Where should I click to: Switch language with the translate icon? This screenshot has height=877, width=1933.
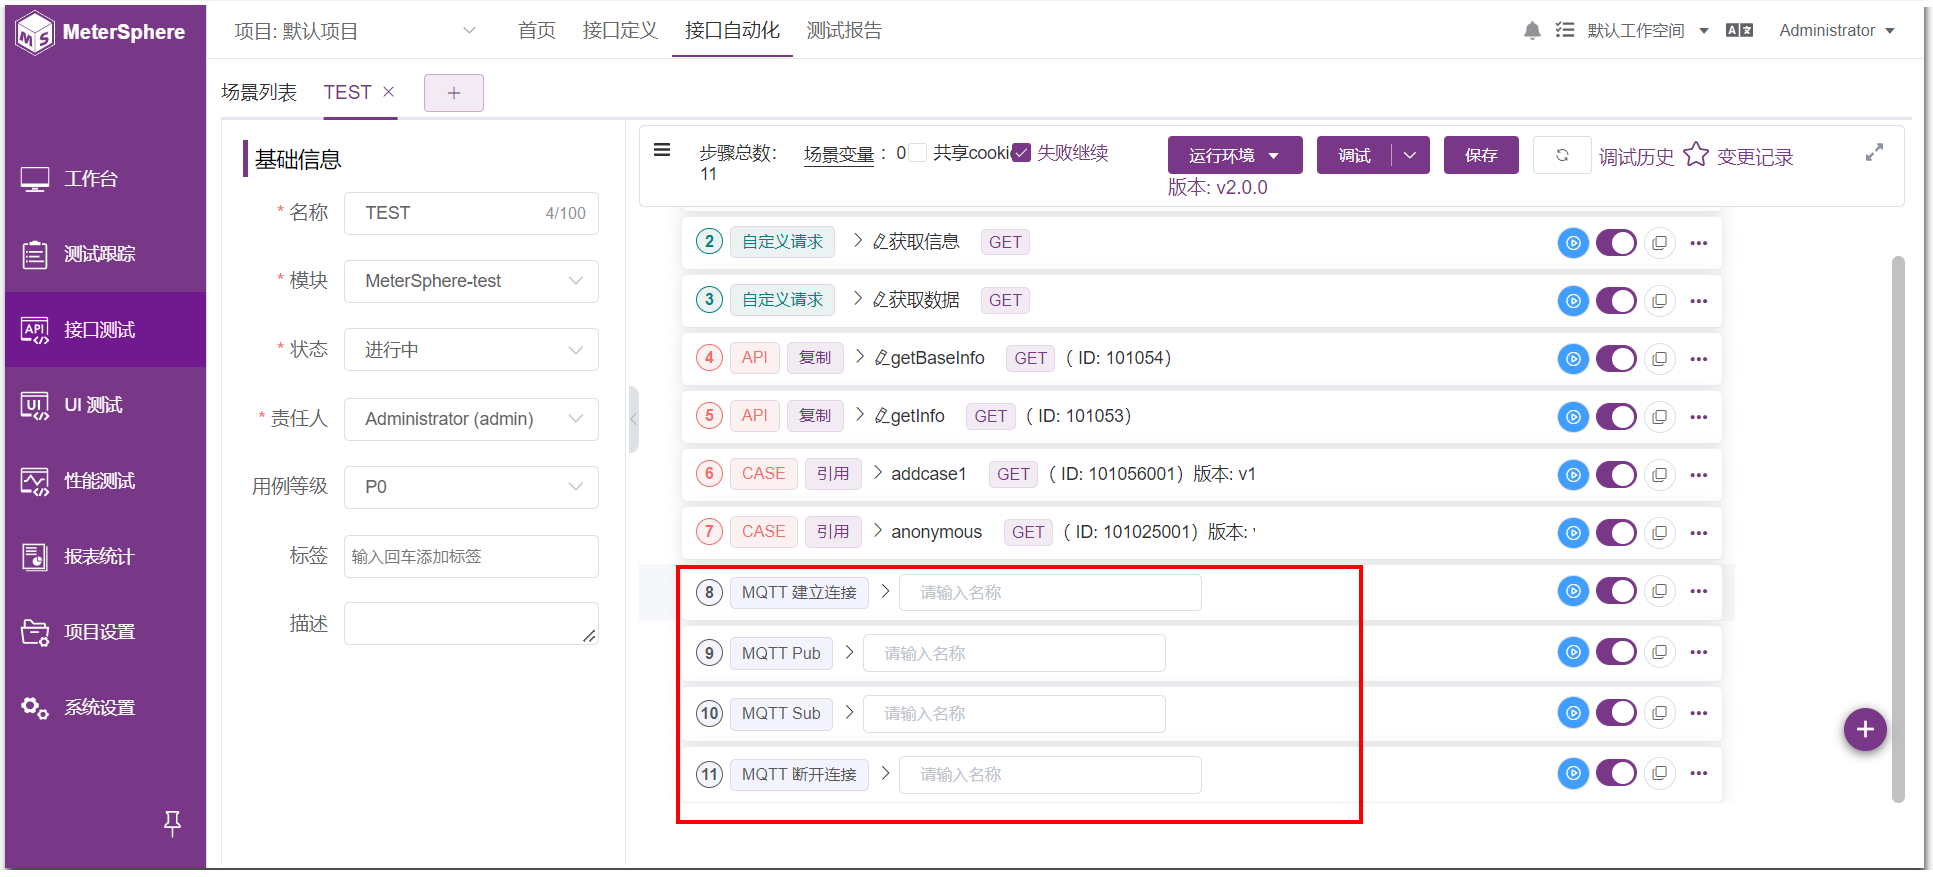pyautogui.click(x=1739, y=31)
